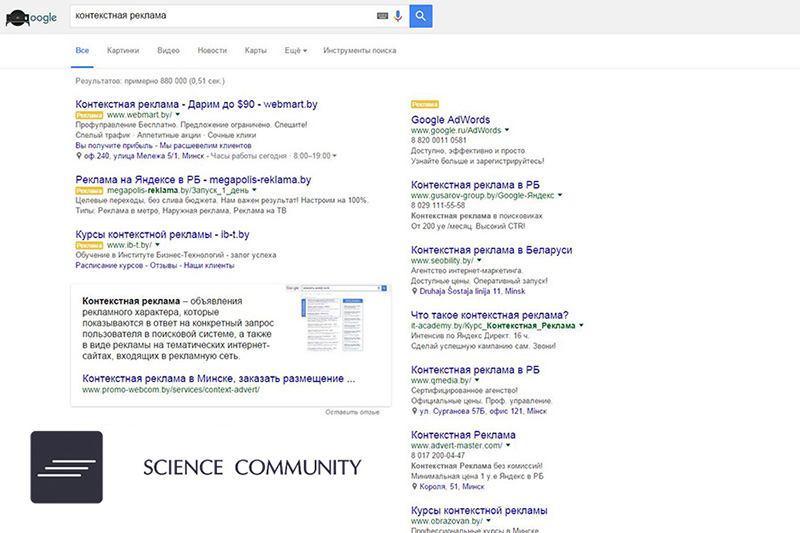
Task: Open the on-screen keyboard icon
Action: 382,16
